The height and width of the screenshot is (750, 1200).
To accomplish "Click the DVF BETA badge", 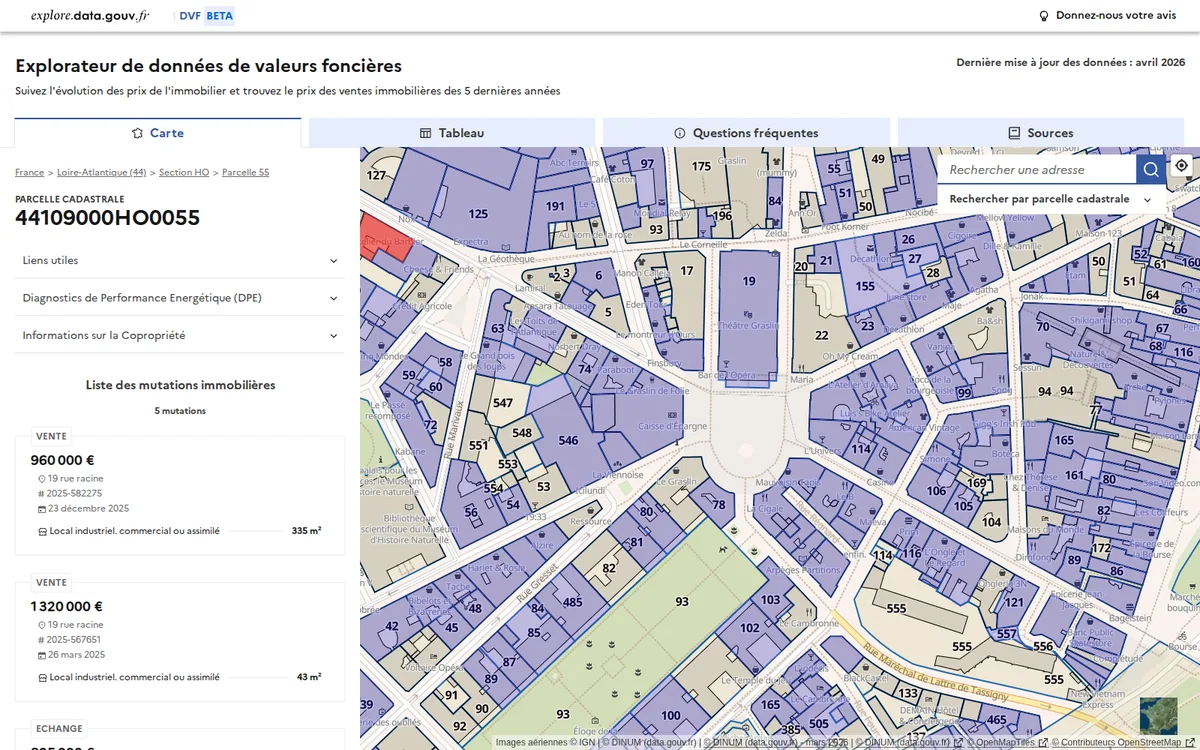I will point(206,16).
